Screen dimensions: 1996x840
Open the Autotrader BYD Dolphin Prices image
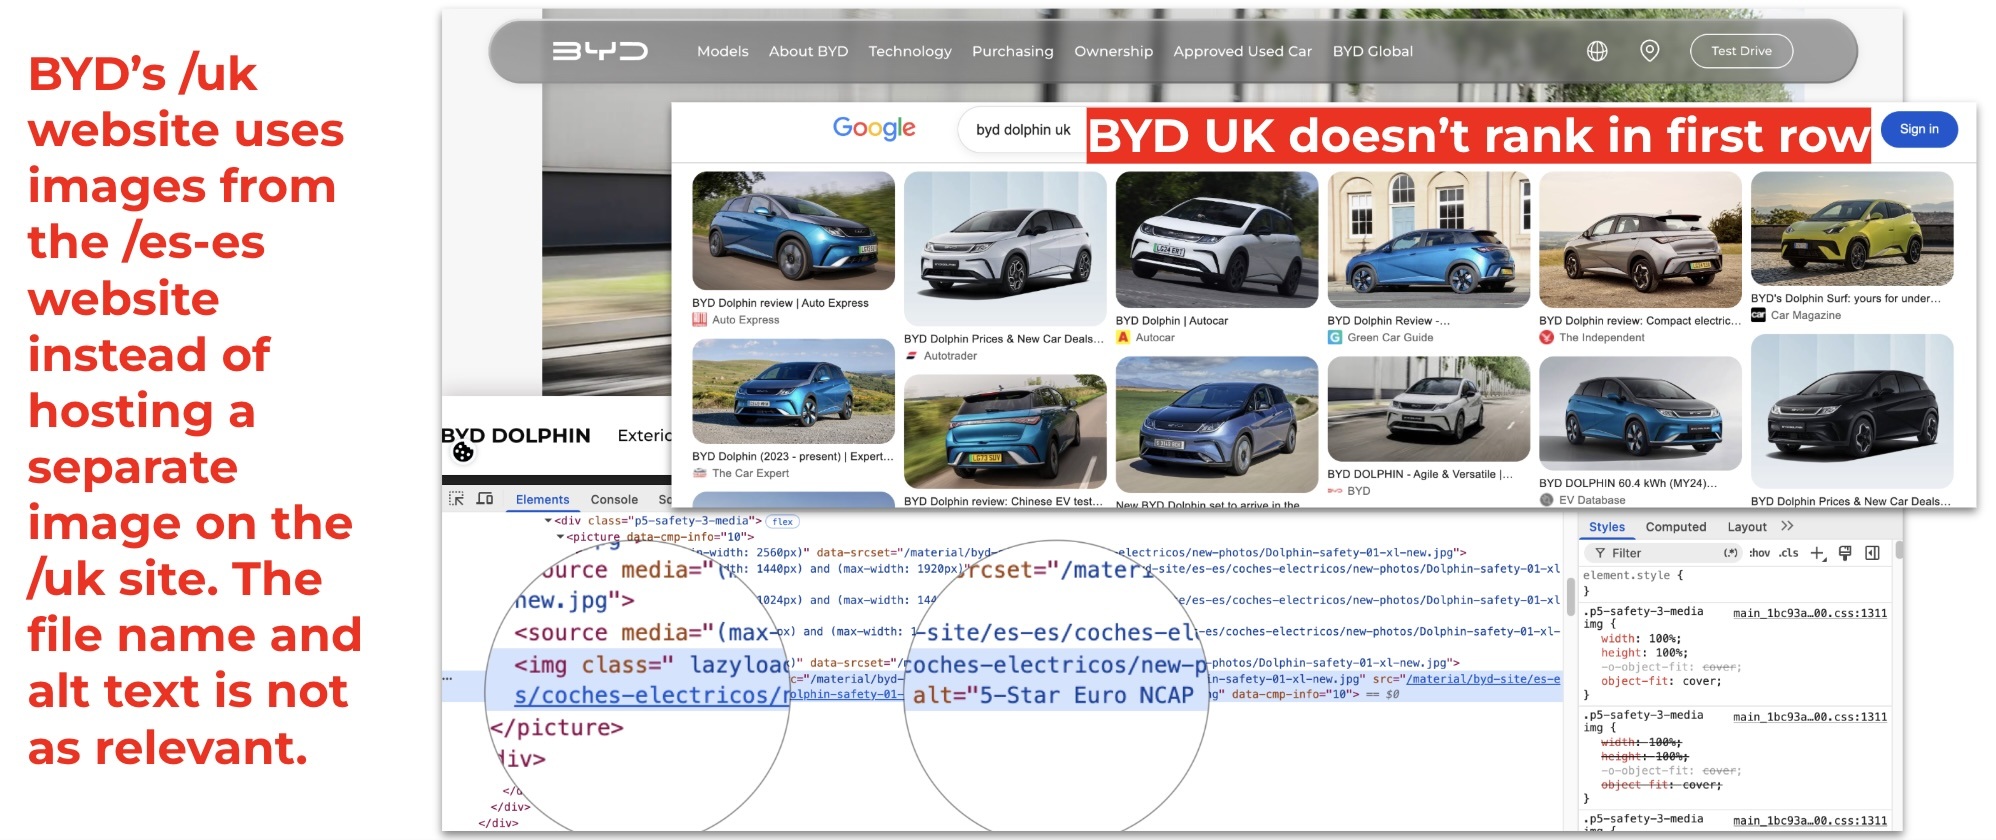click(x=1005, y=248)
